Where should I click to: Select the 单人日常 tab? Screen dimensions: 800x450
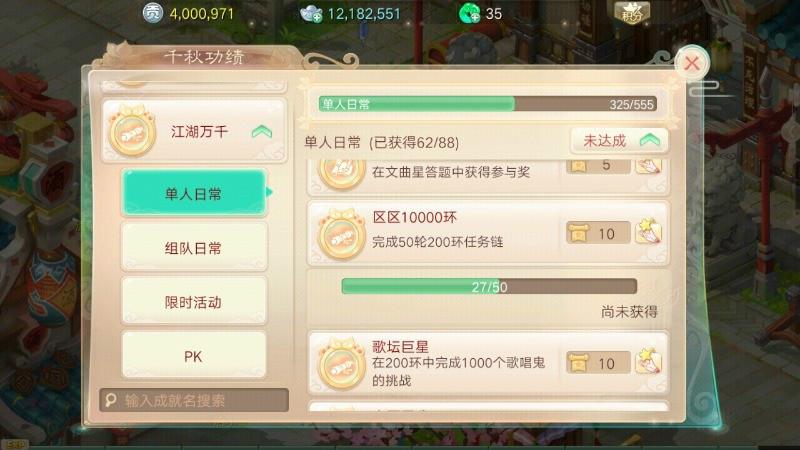coord(194,193)
